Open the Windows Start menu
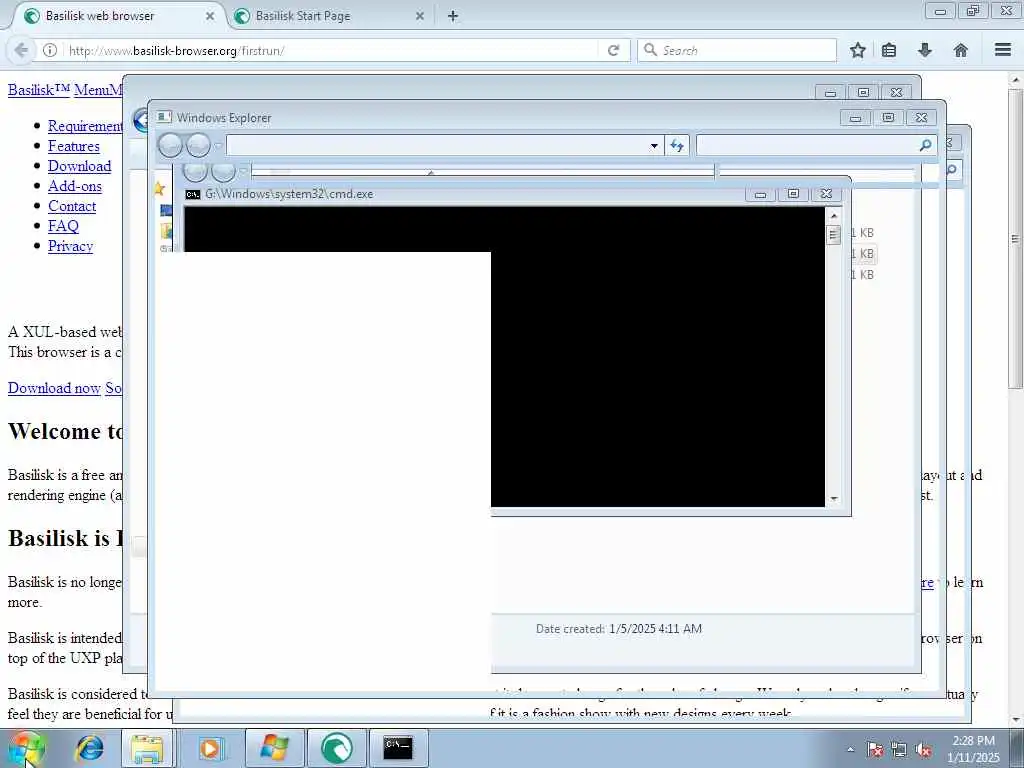1024x768 pixels. click(25, 748)
